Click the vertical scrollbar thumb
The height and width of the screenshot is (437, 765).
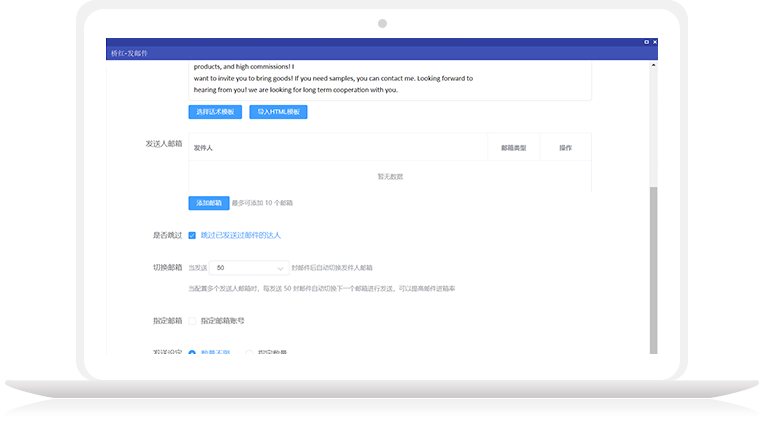click(654, 270)
